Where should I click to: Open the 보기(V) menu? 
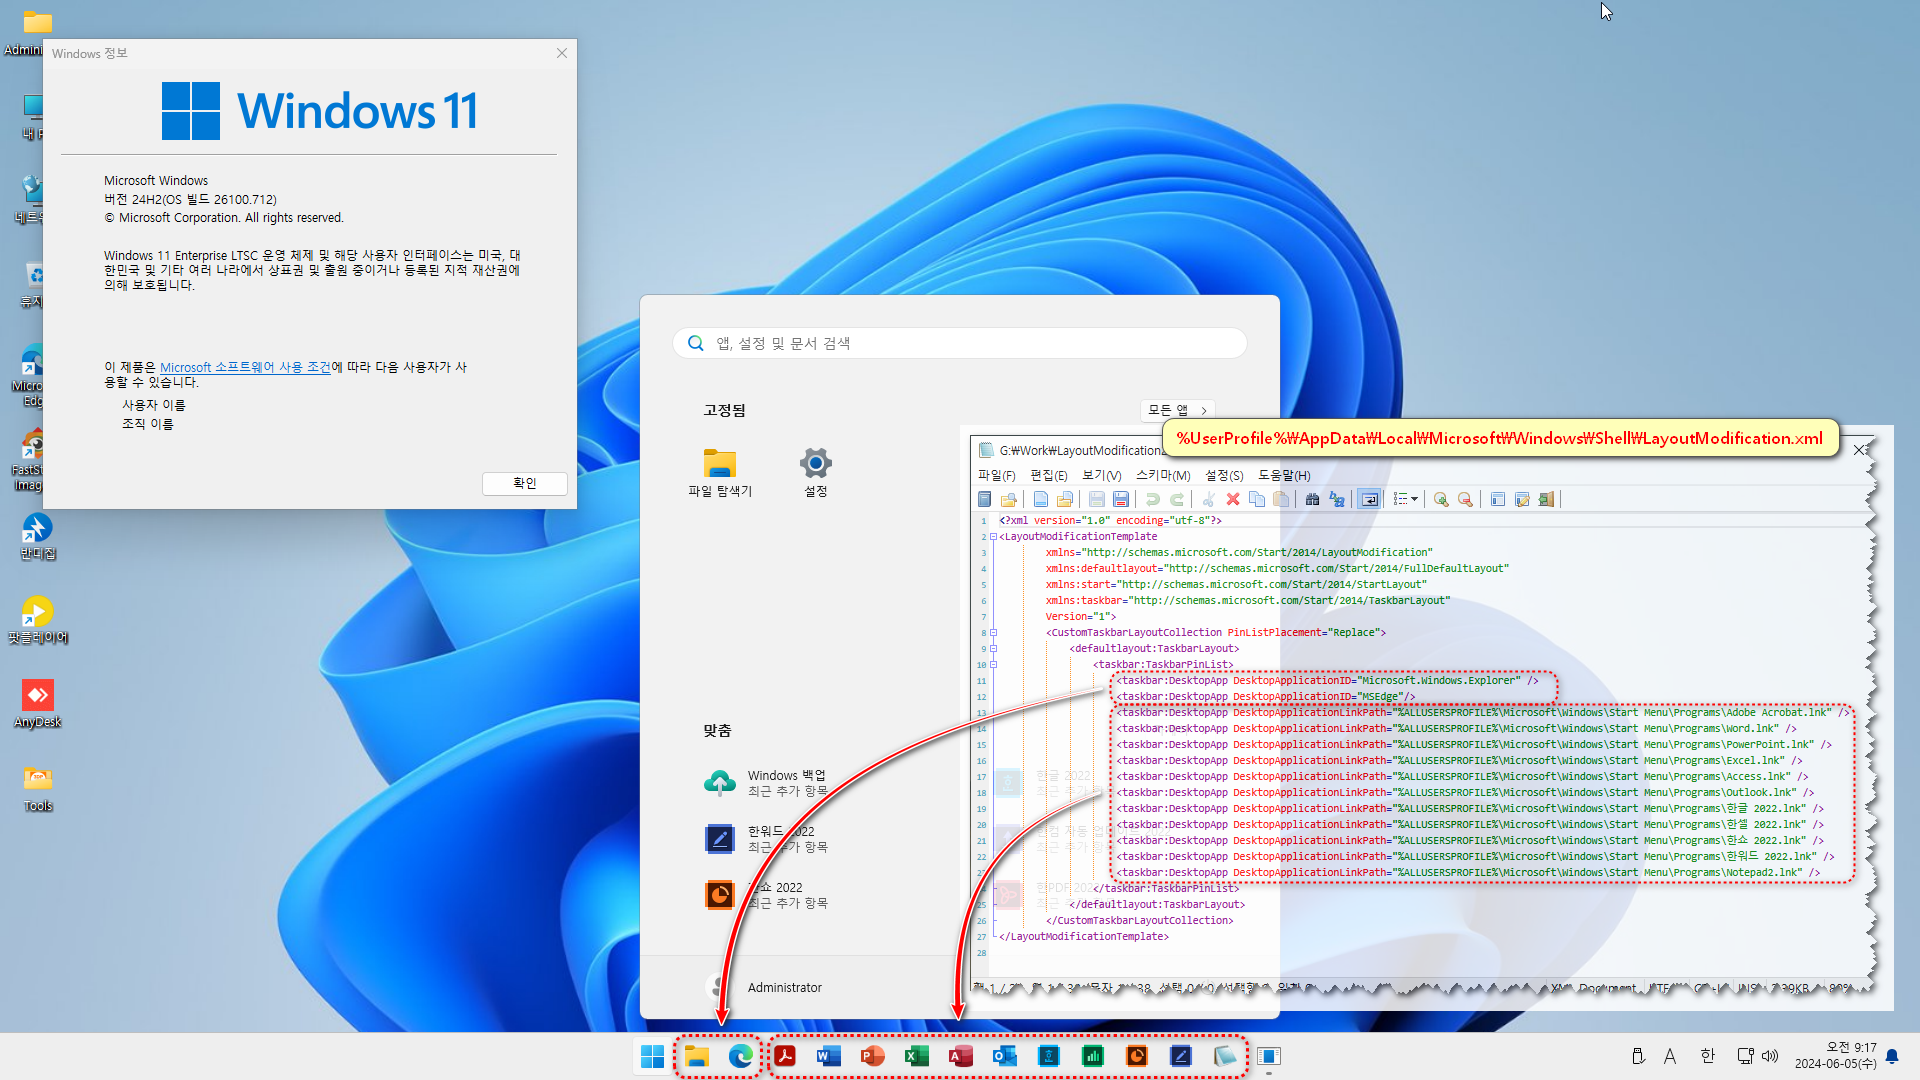1102,475
